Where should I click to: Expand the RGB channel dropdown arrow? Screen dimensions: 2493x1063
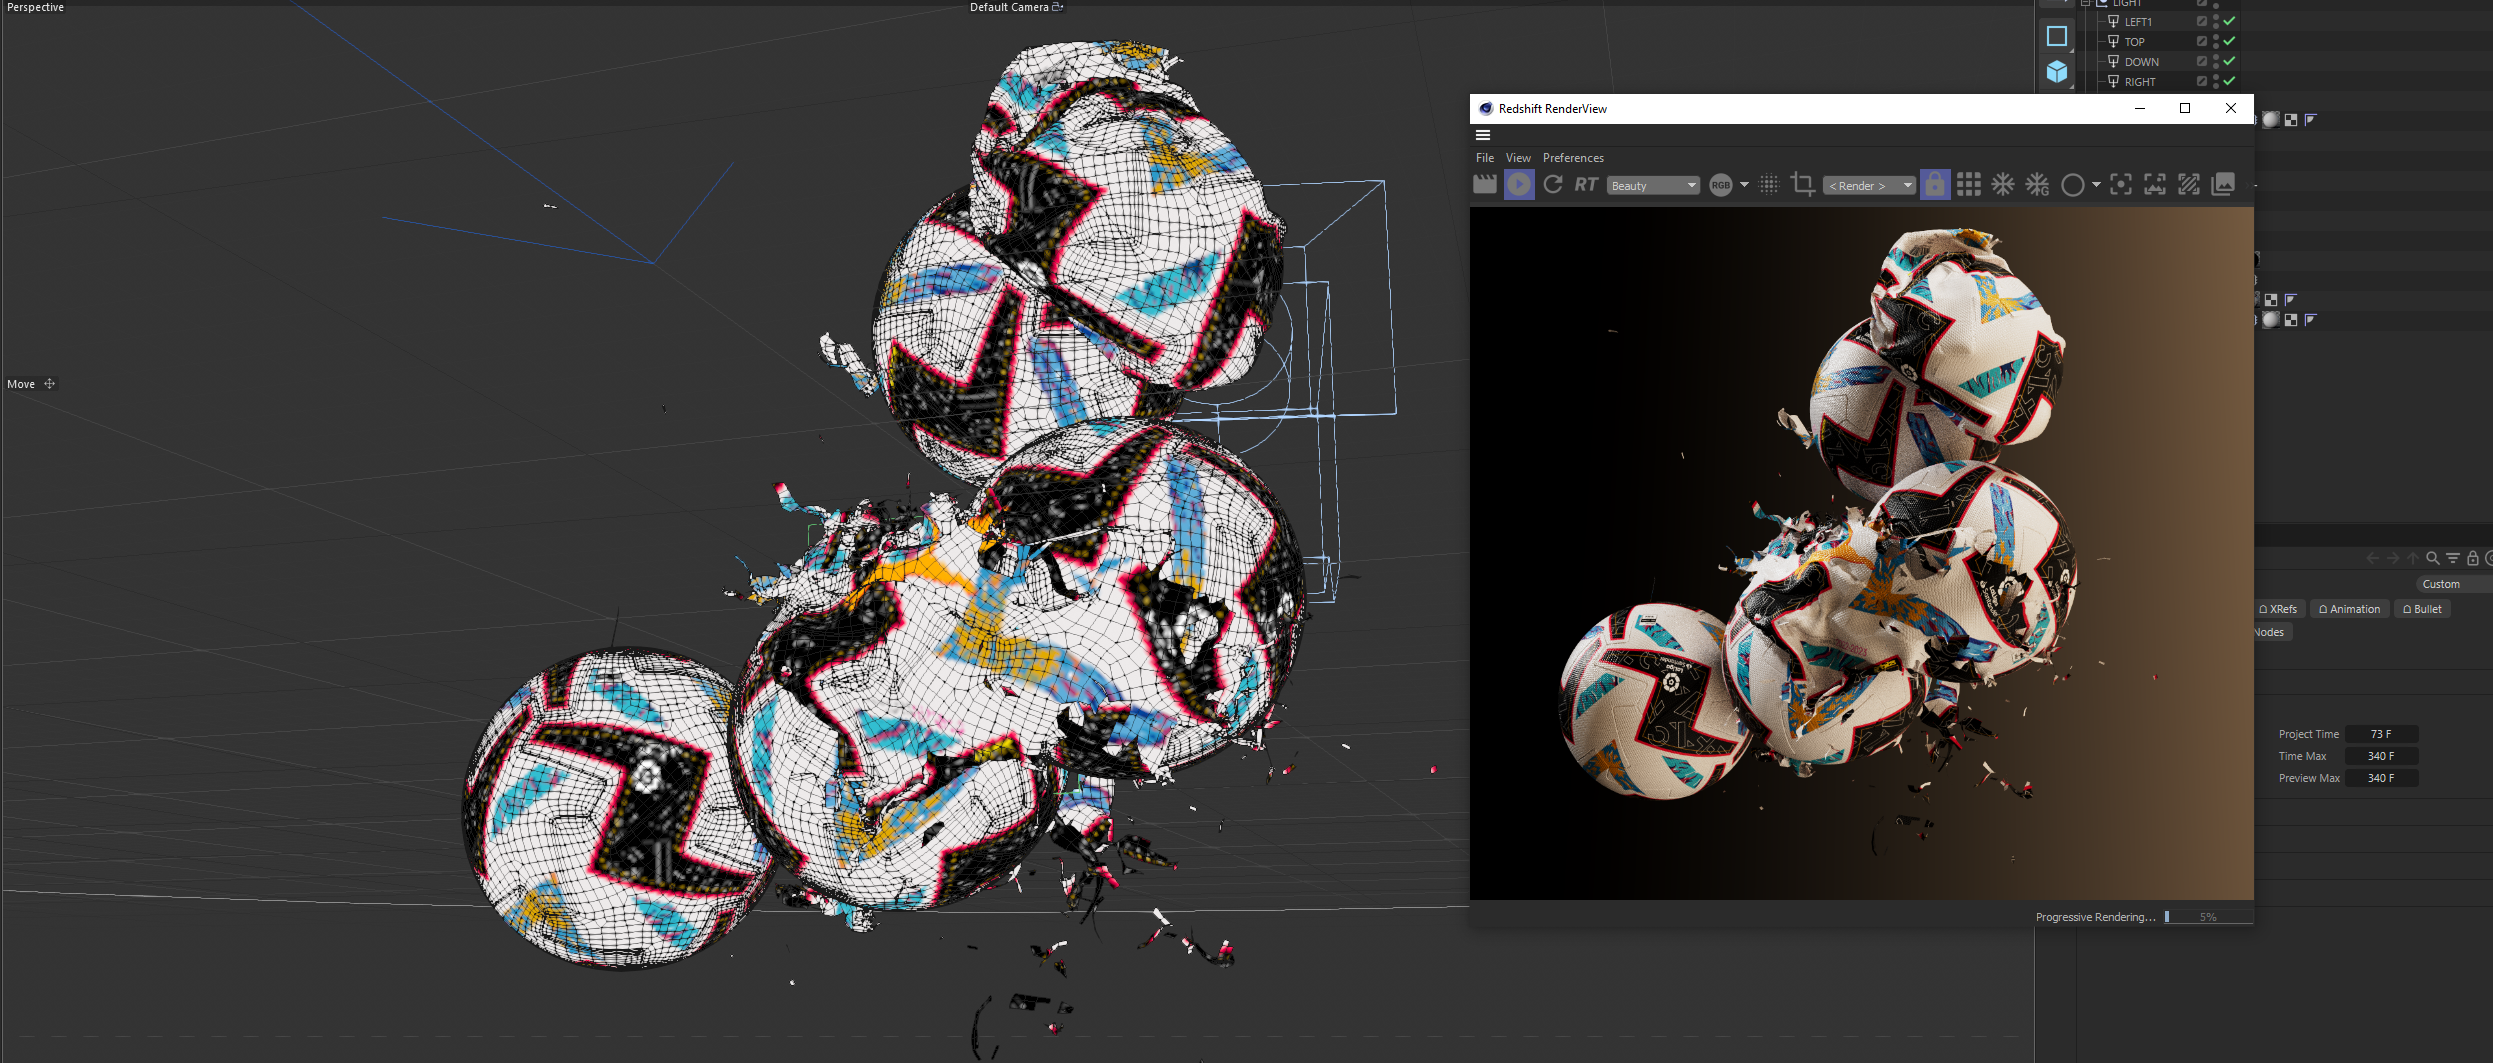point(1745,185)
